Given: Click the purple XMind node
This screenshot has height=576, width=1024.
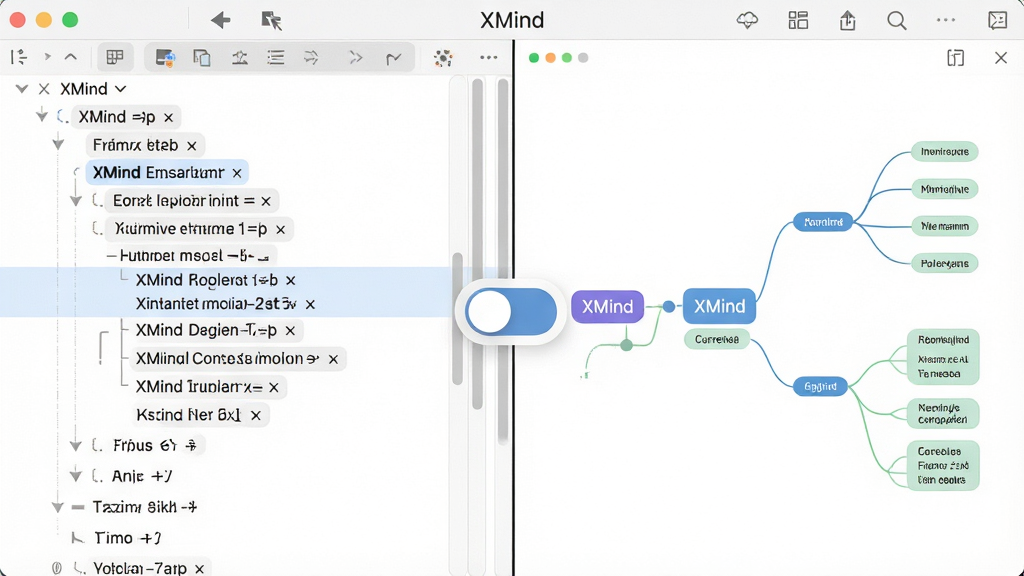Looking at the screenshot, I should [x=607, y=306].
